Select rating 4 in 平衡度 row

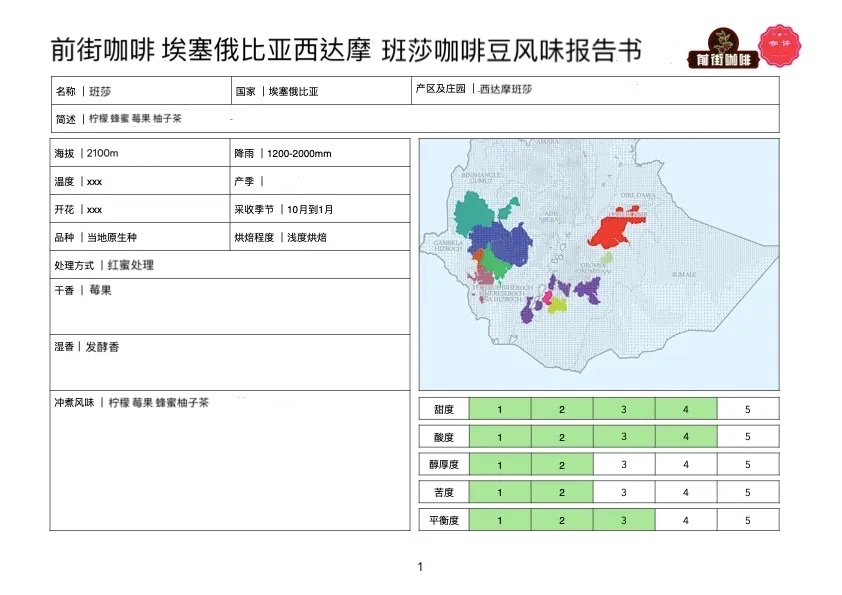(x=686, y=520)
